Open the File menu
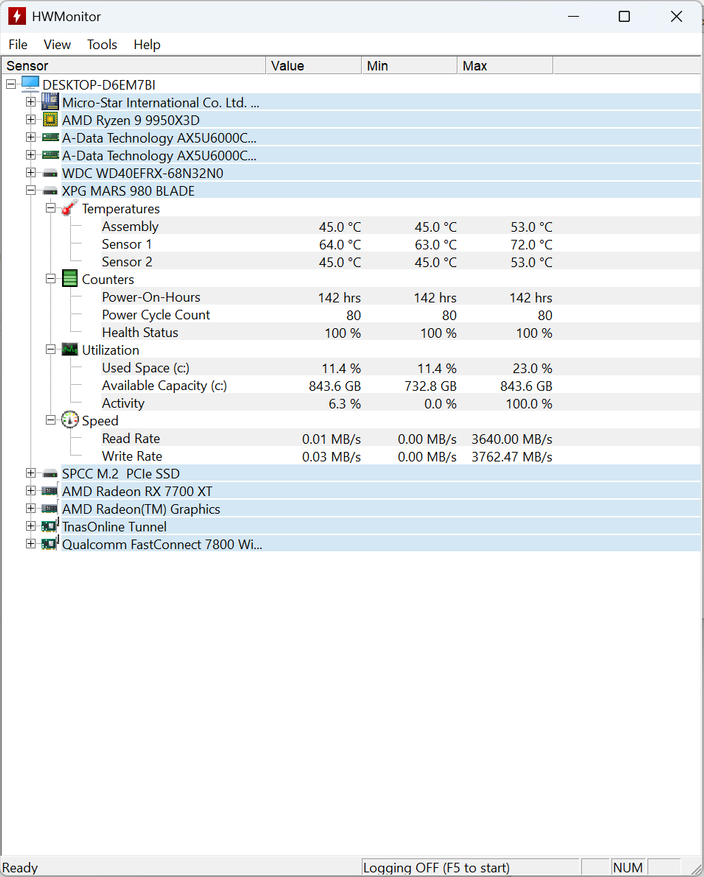 click(18, 44)
